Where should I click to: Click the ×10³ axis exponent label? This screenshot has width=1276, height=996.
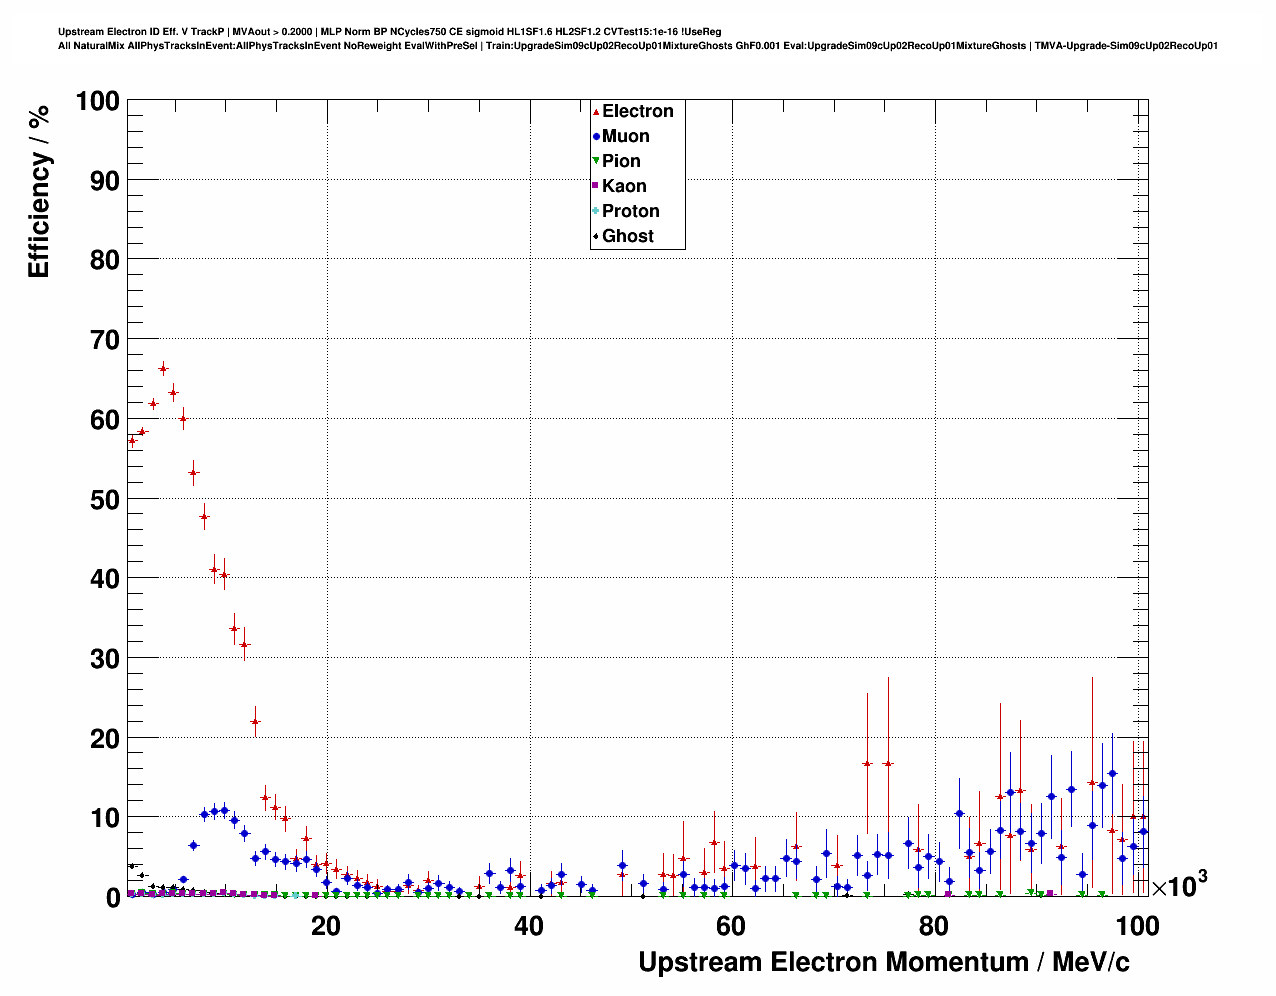point(1179,885)
